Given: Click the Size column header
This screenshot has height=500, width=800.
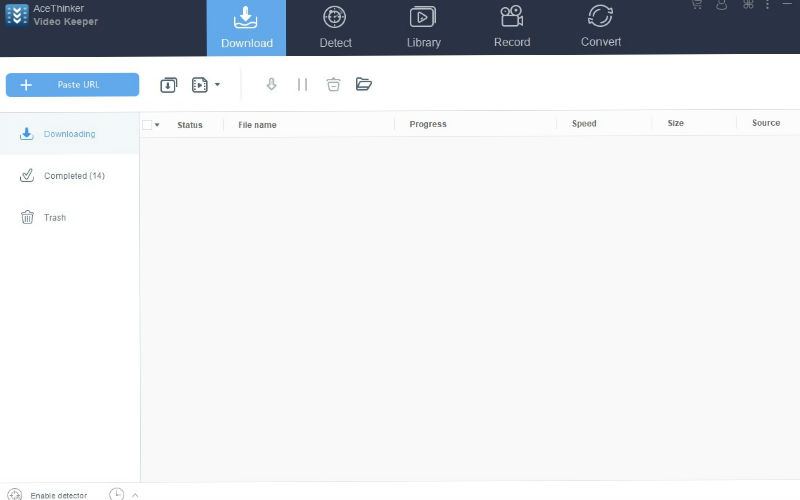Looking at the screenshot, I should [676, 123].
